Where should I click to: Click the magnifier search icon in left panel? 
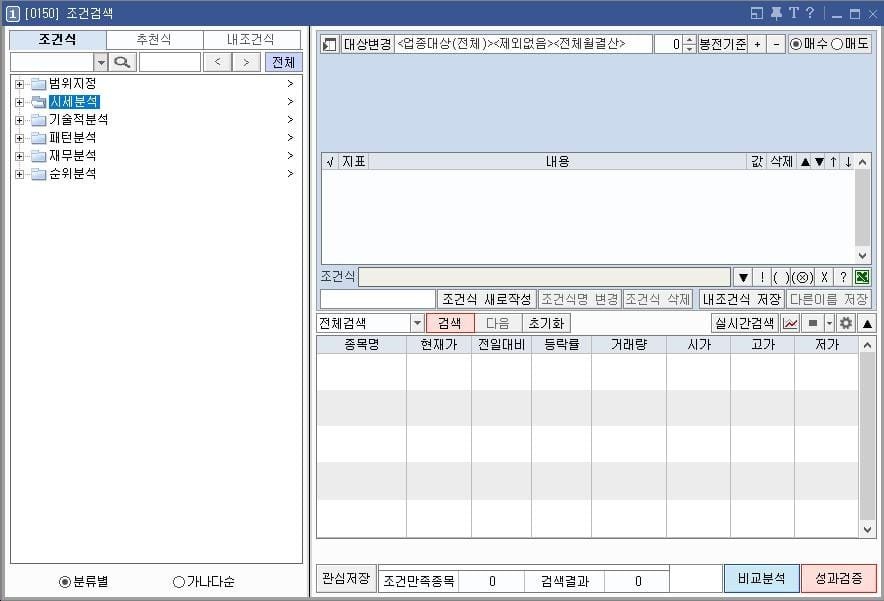[122, 61]
